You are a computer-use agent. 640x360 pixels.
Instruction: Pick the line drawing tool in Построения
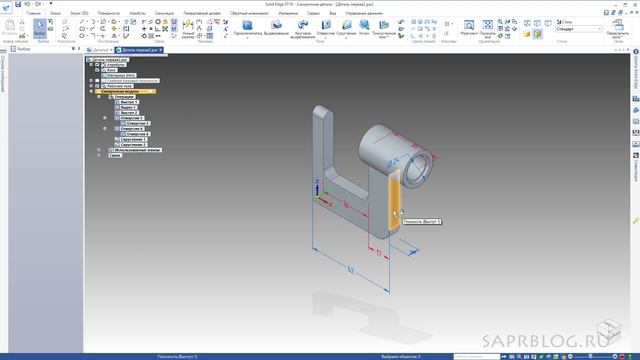tap(82, 22)
